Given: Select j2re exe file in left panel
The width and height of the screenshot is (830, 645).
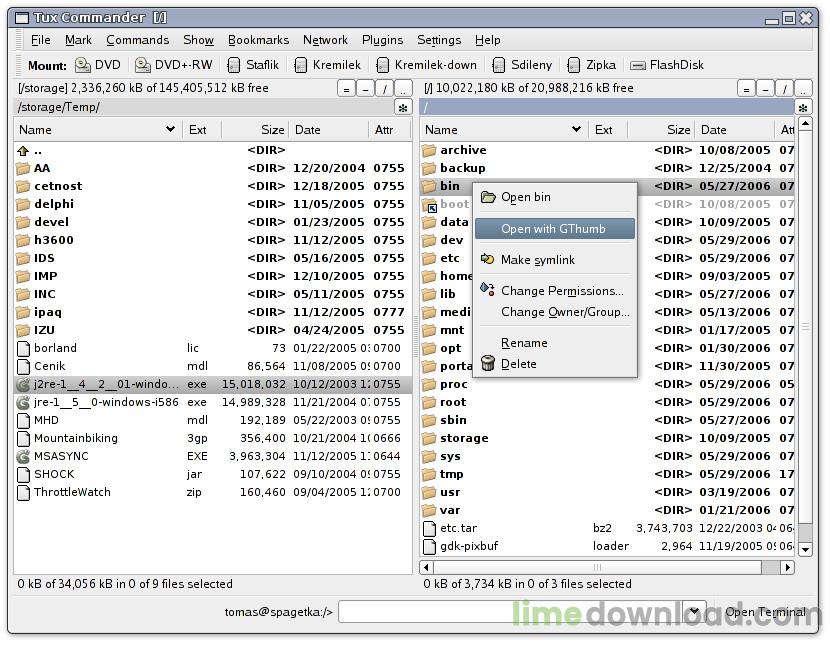Looking at the screenshot, I should click(x=105, y=384).
